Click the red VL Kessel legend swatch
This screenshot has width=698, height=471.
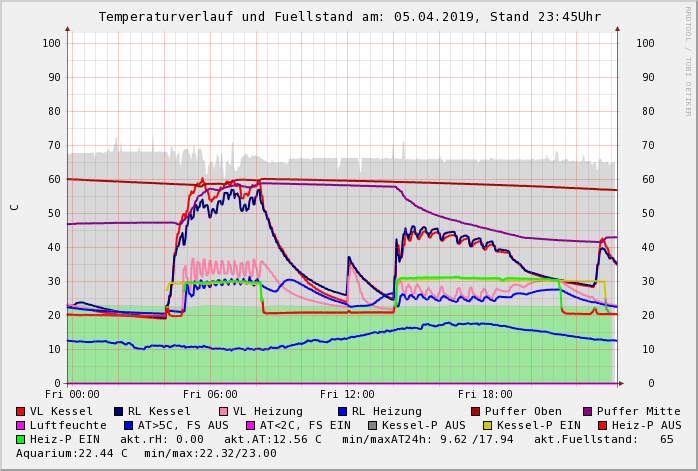click(x=20, y=411)
